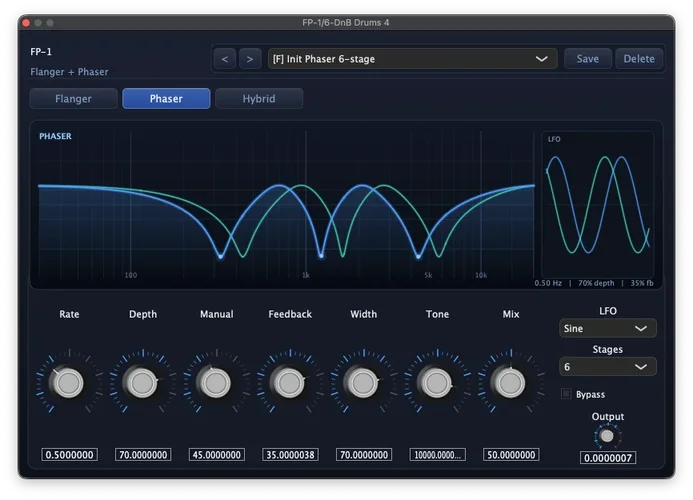The height and width of the screenshot is (500, 693).
Task: Click the Manual knob
Action: click(x=216, y=383)
